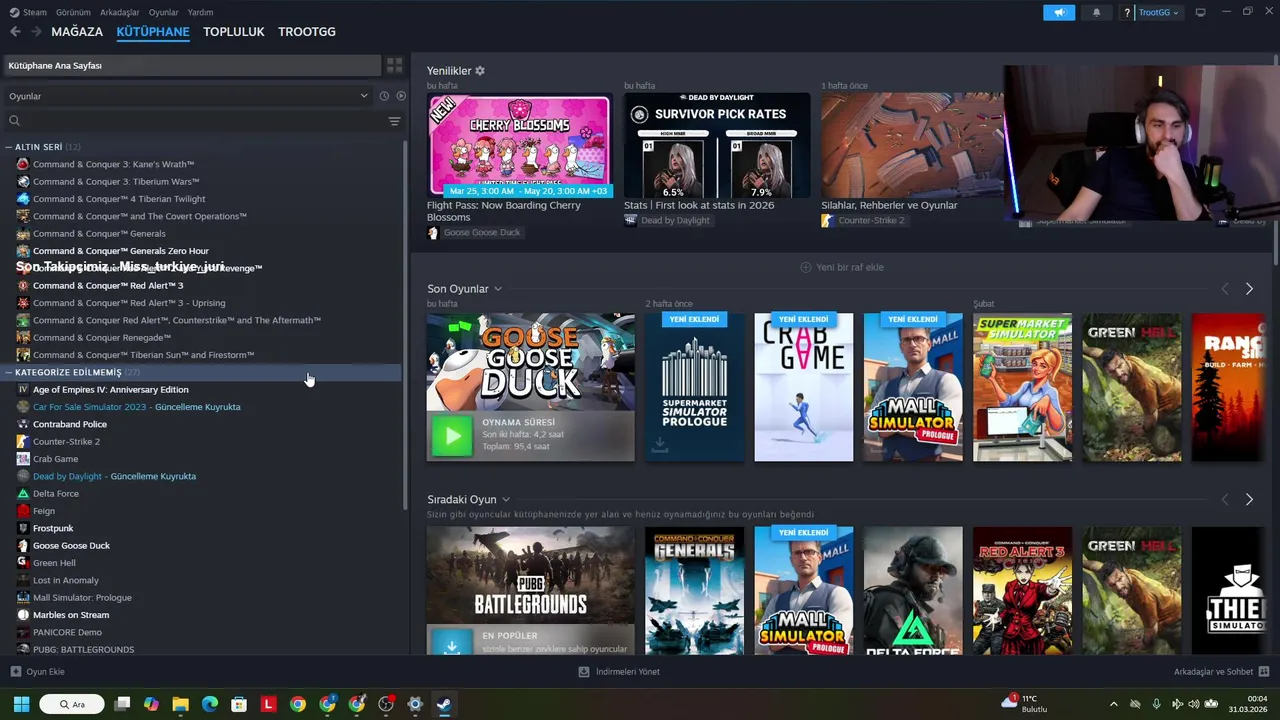1280x720 pixels.
Task: Select Marbles on Stream in list
Action: click(x=71, y=615)
